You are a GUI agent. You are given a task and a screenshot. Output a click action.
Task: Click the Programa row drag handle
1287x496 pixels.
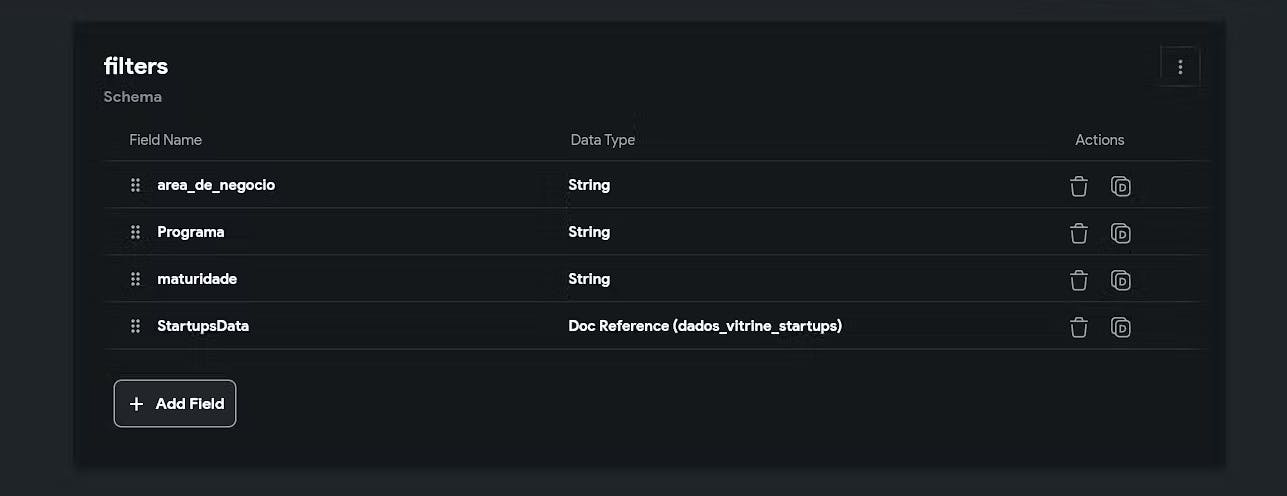(x=135, y=232)
